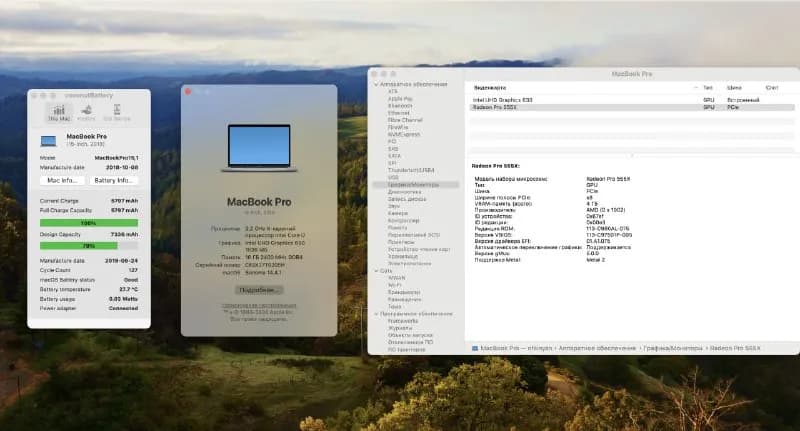
Task: Click Power adapter Connected value
Action: tap(123, 309)
